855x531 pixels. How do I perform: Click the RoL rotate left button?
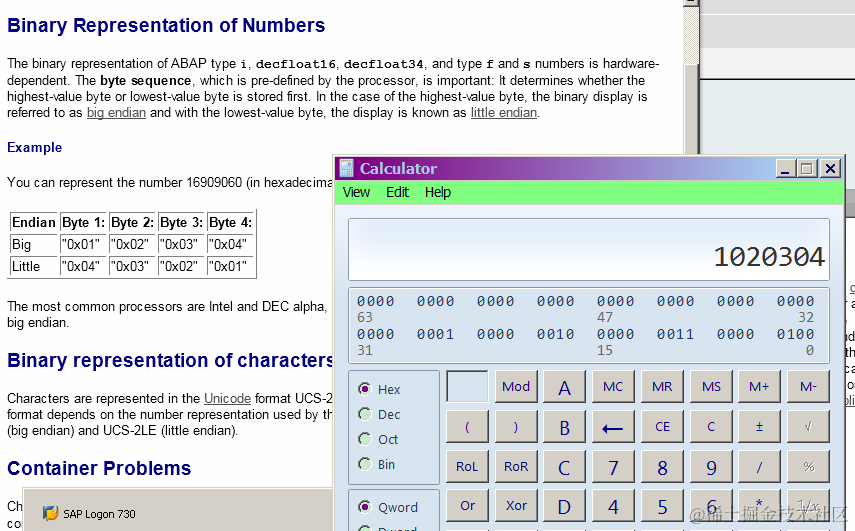click(467, 467)
